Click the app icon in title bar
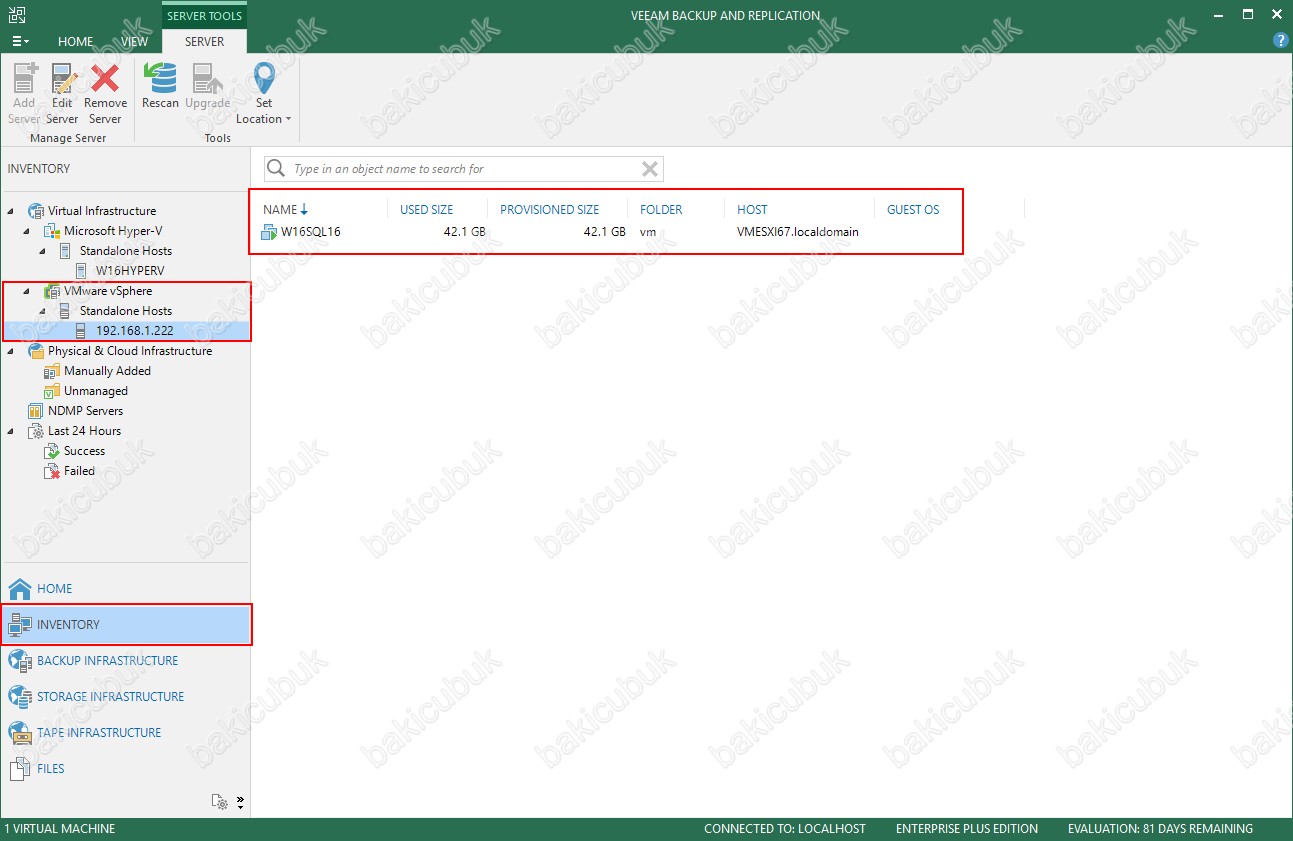The width and height of the screenshot is (1293, 841). (x=15, y=15)
